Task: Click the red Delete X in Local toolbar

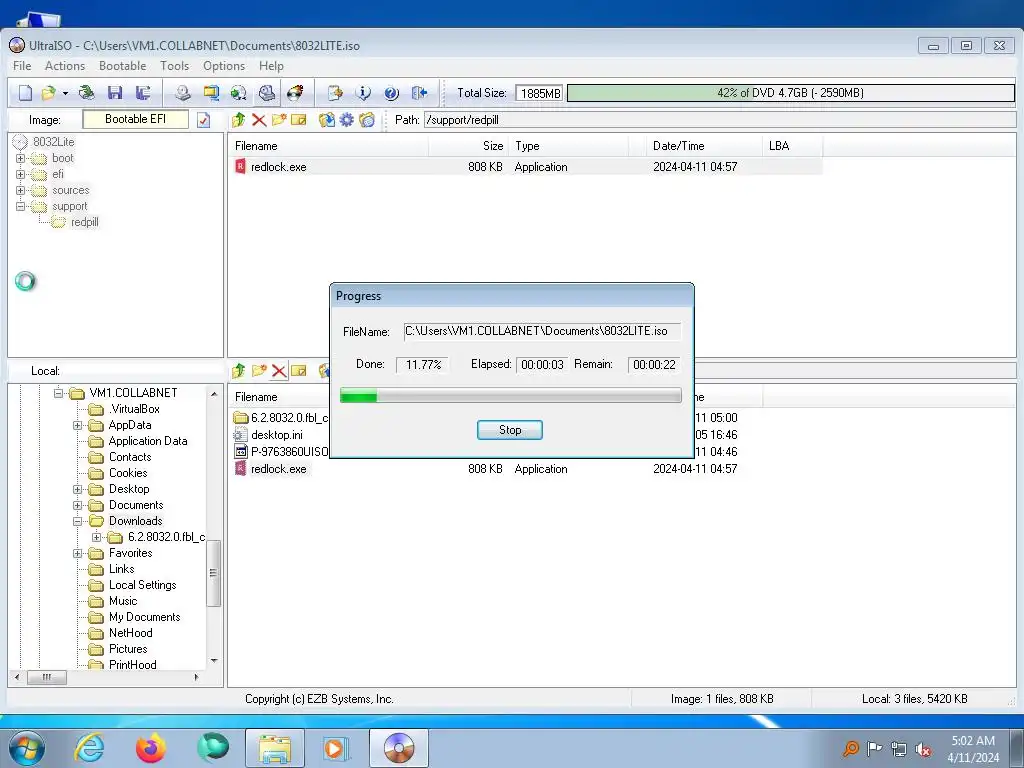Action: pos(279,371)
